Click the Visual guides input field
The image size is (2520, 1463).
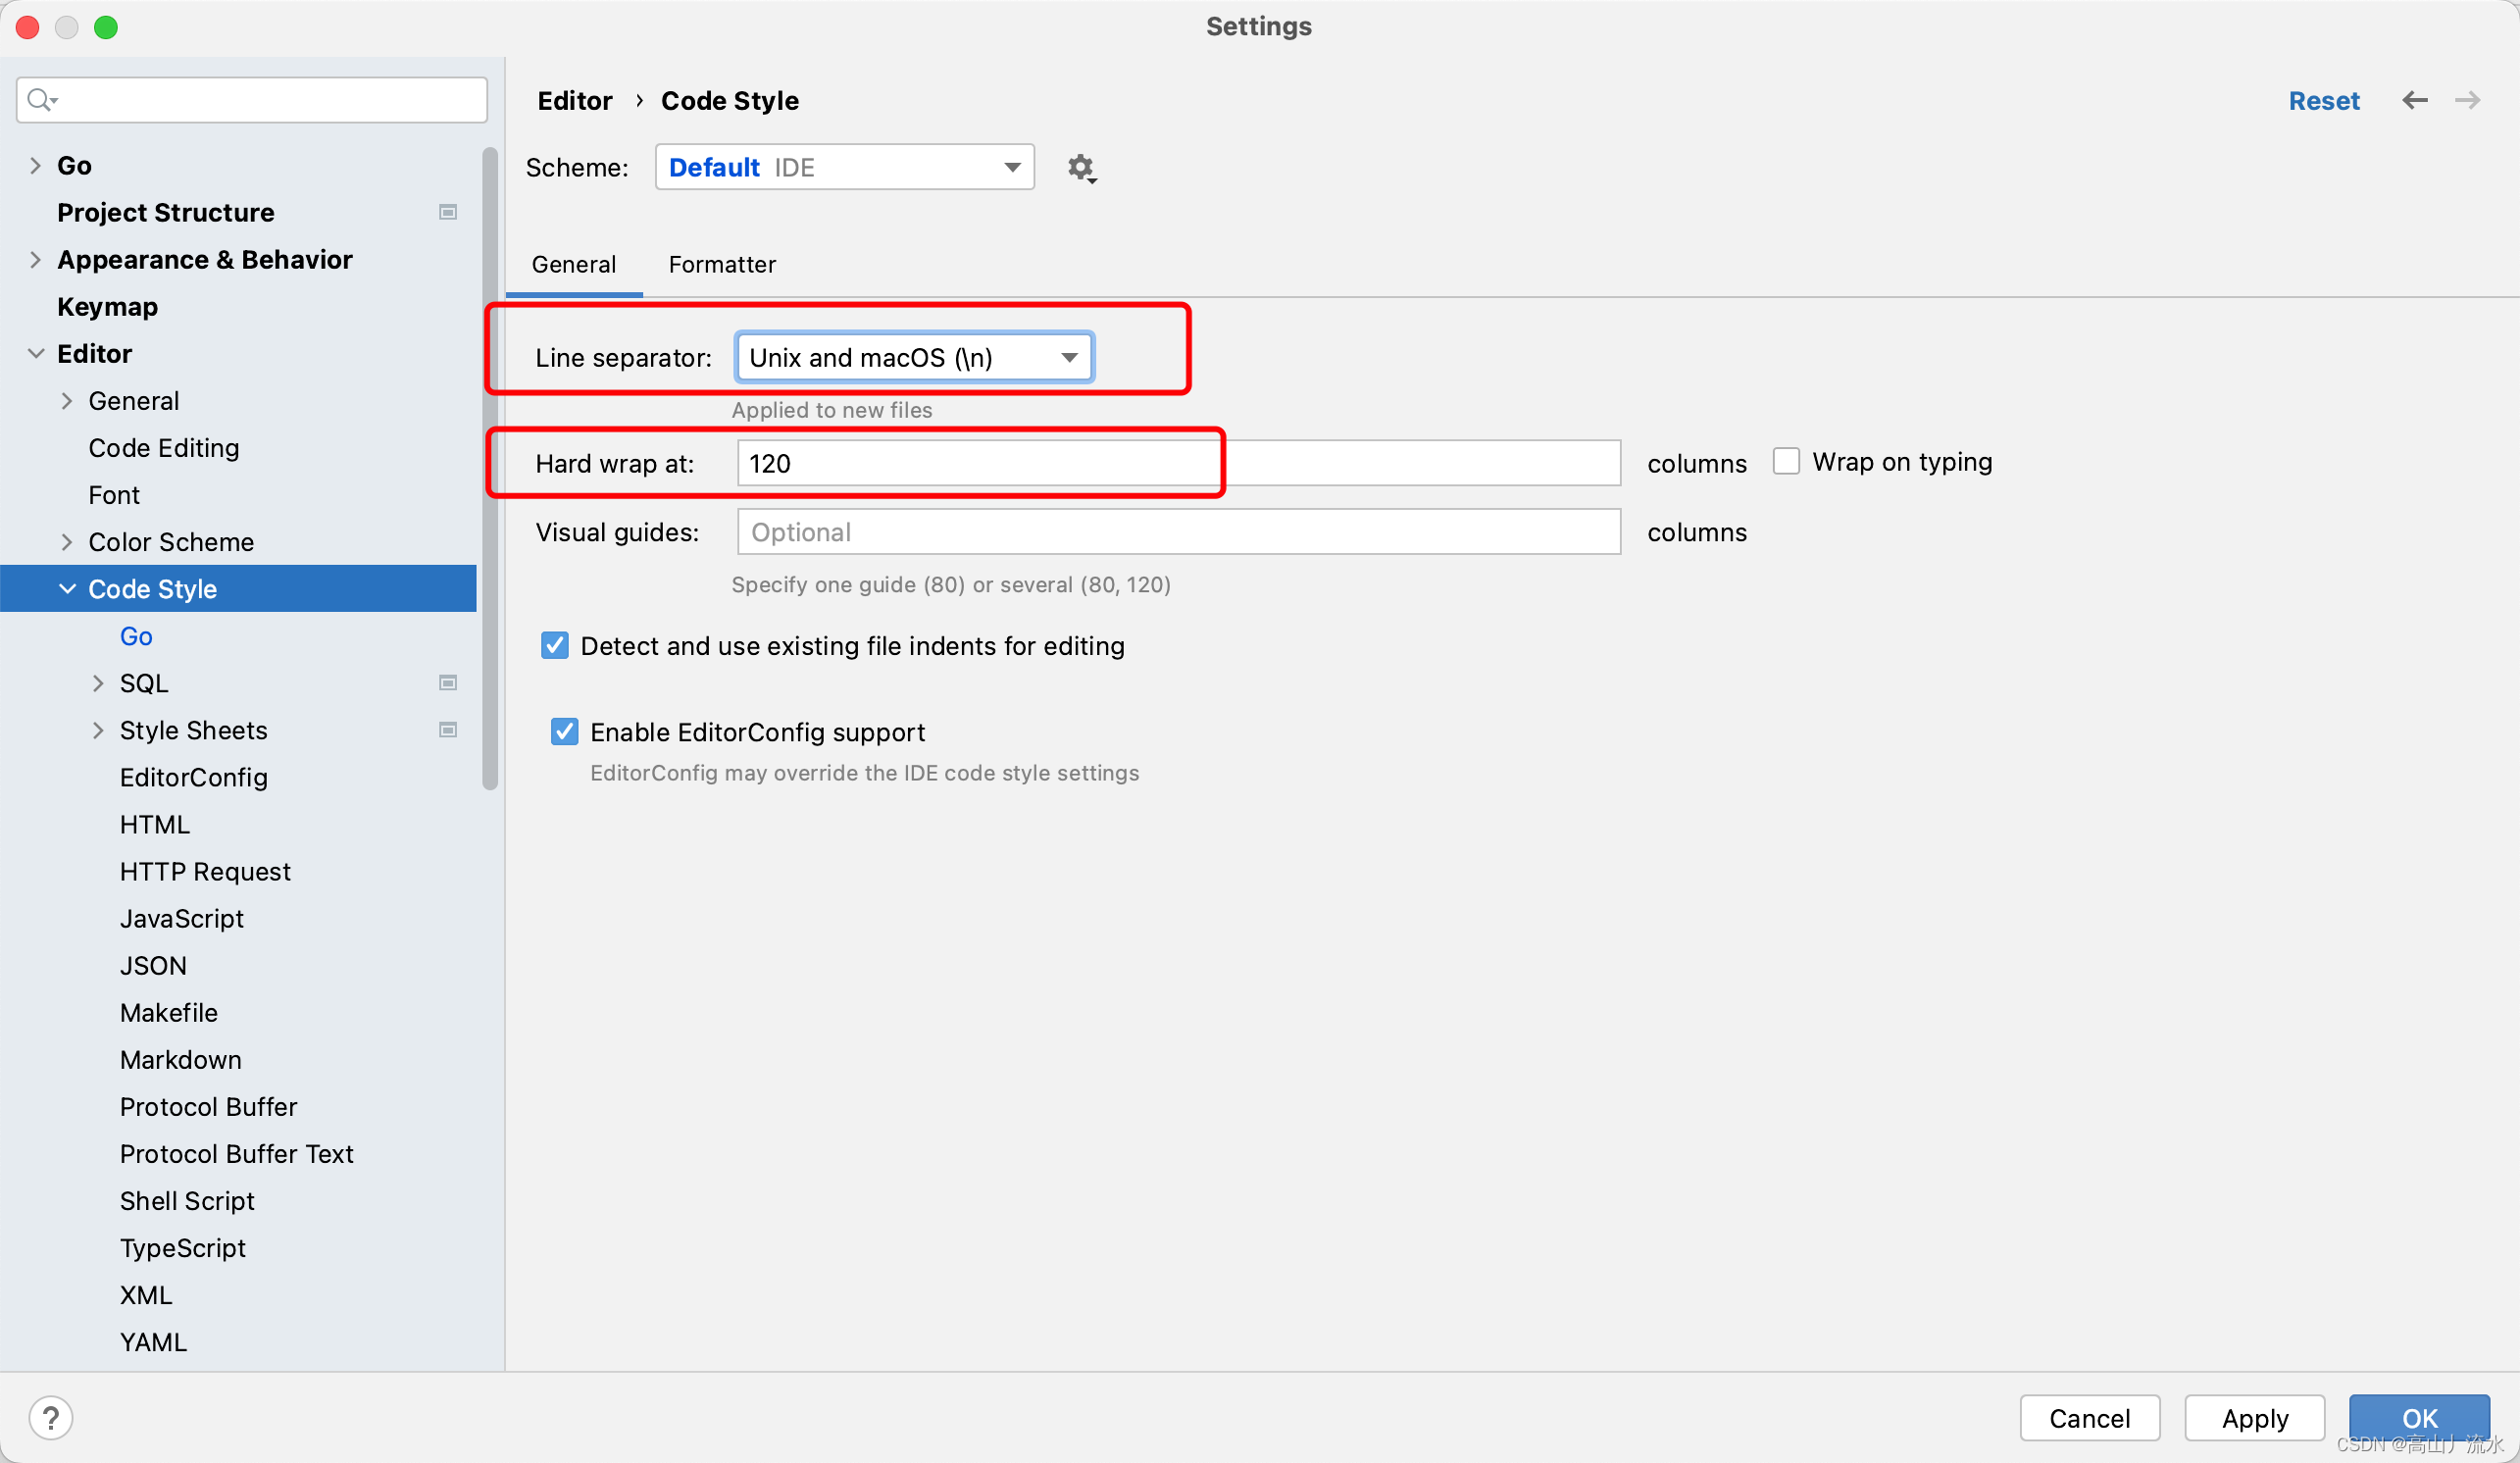[1178, 532]
